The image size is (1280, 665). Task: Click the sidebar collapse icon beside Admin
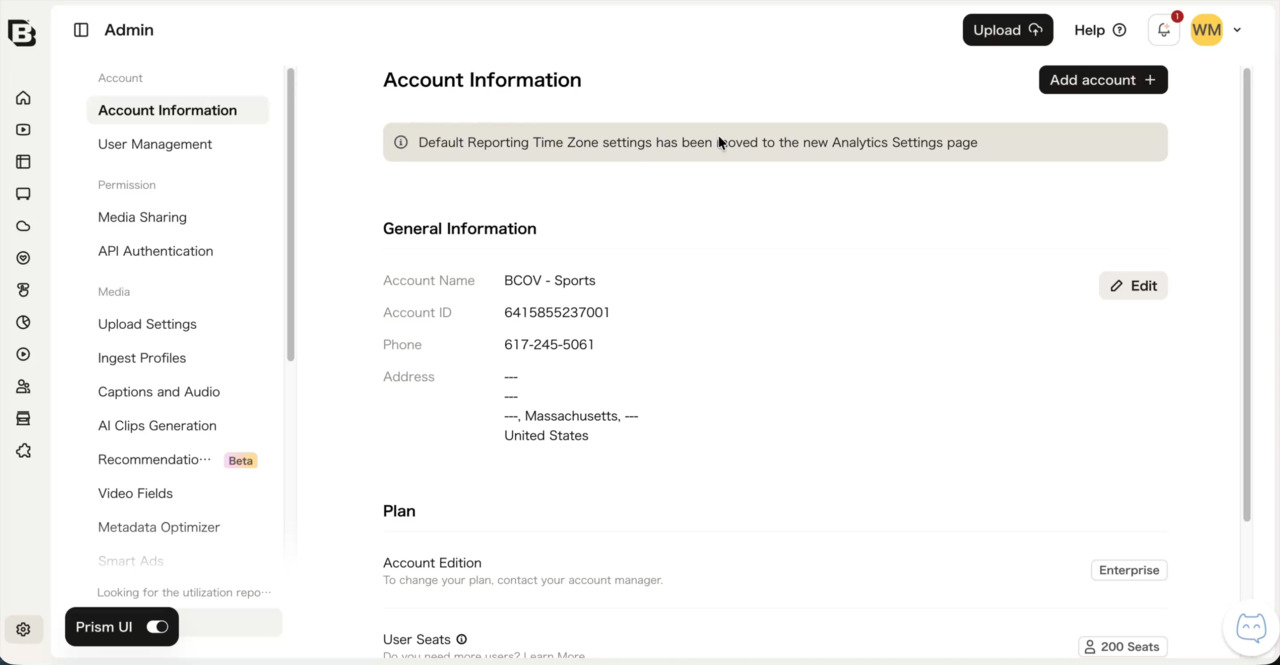click(x=81, y=30)
